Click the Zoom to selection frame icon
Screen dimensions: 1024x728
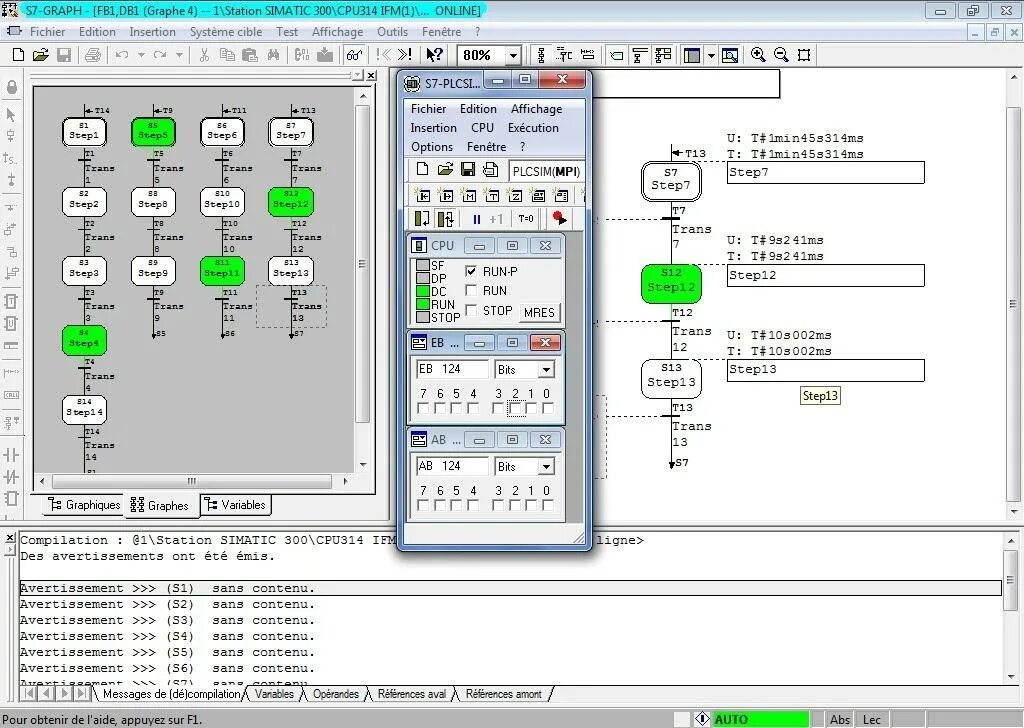coord(804,55)
